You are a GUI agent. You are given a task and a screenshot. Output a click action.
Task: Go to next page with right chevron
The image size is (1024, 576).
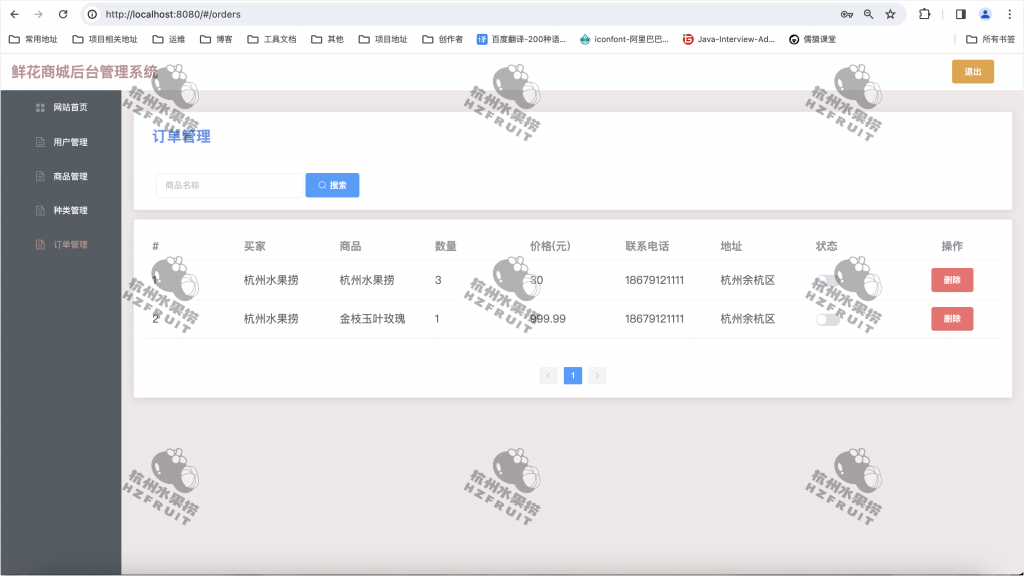[597, 375]
